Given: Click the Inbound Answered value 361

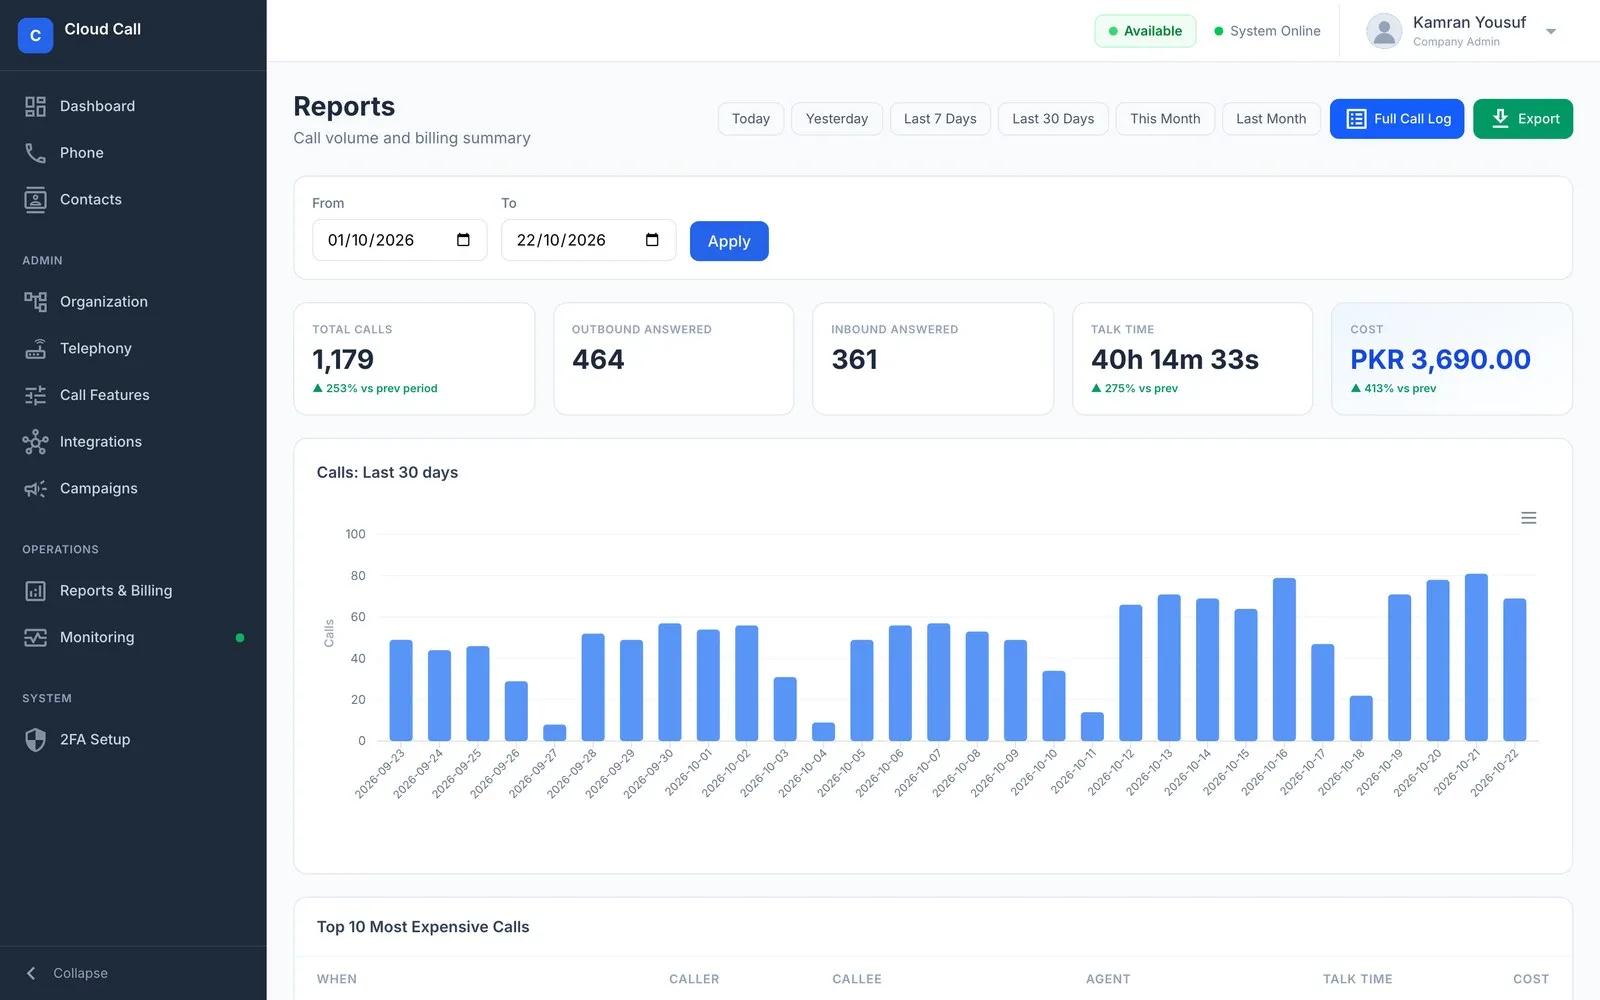Looking at the screenshot, I should pos(855,359).
